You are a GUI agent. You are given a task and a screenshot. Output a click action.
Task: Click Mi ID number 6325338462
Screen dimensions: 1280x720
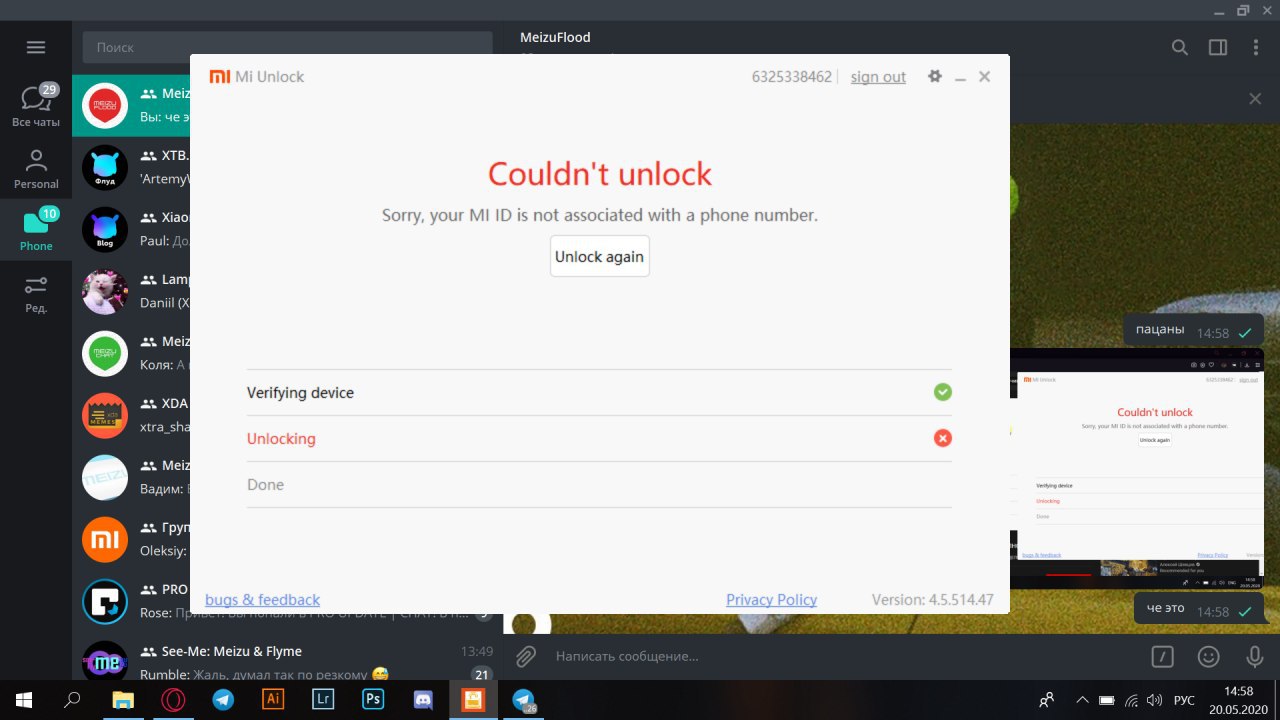tap(791, 76)
